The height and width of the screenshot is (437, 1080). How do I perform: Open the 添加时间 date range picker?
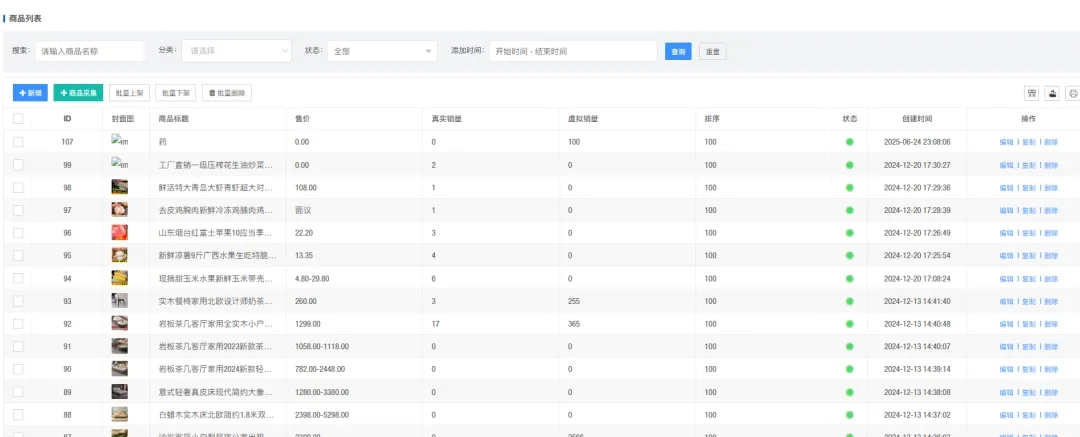point(571,51)
